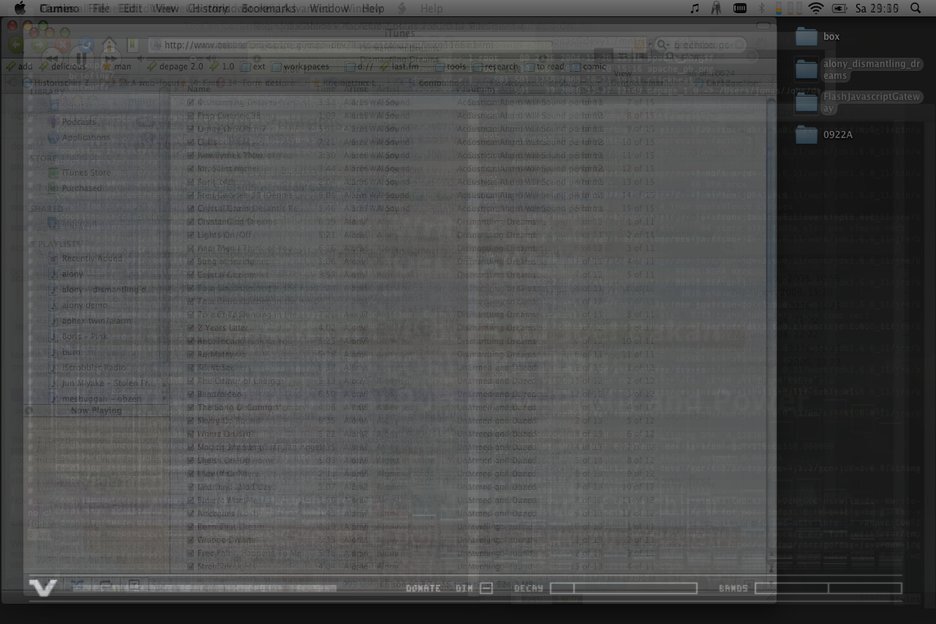Open the 'comic' bookmark folder
Image resolution: width=936 pixels, height=624 pixels.
pos(589,66)
